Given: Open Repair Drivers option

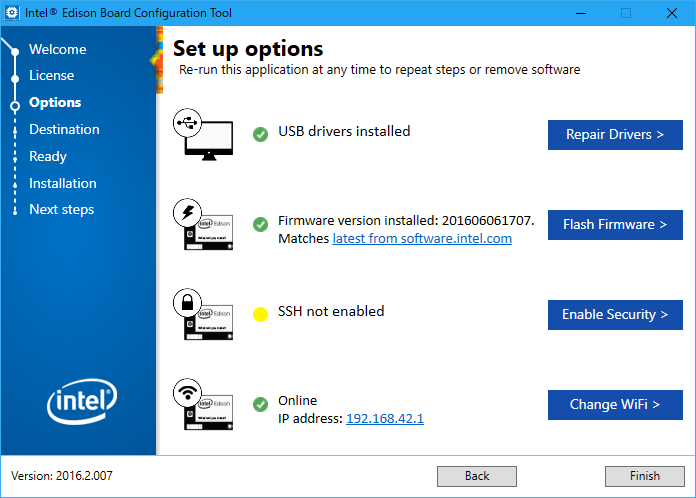Looking at the screenshot, I should pyautogui.click(x=615, y=135).
